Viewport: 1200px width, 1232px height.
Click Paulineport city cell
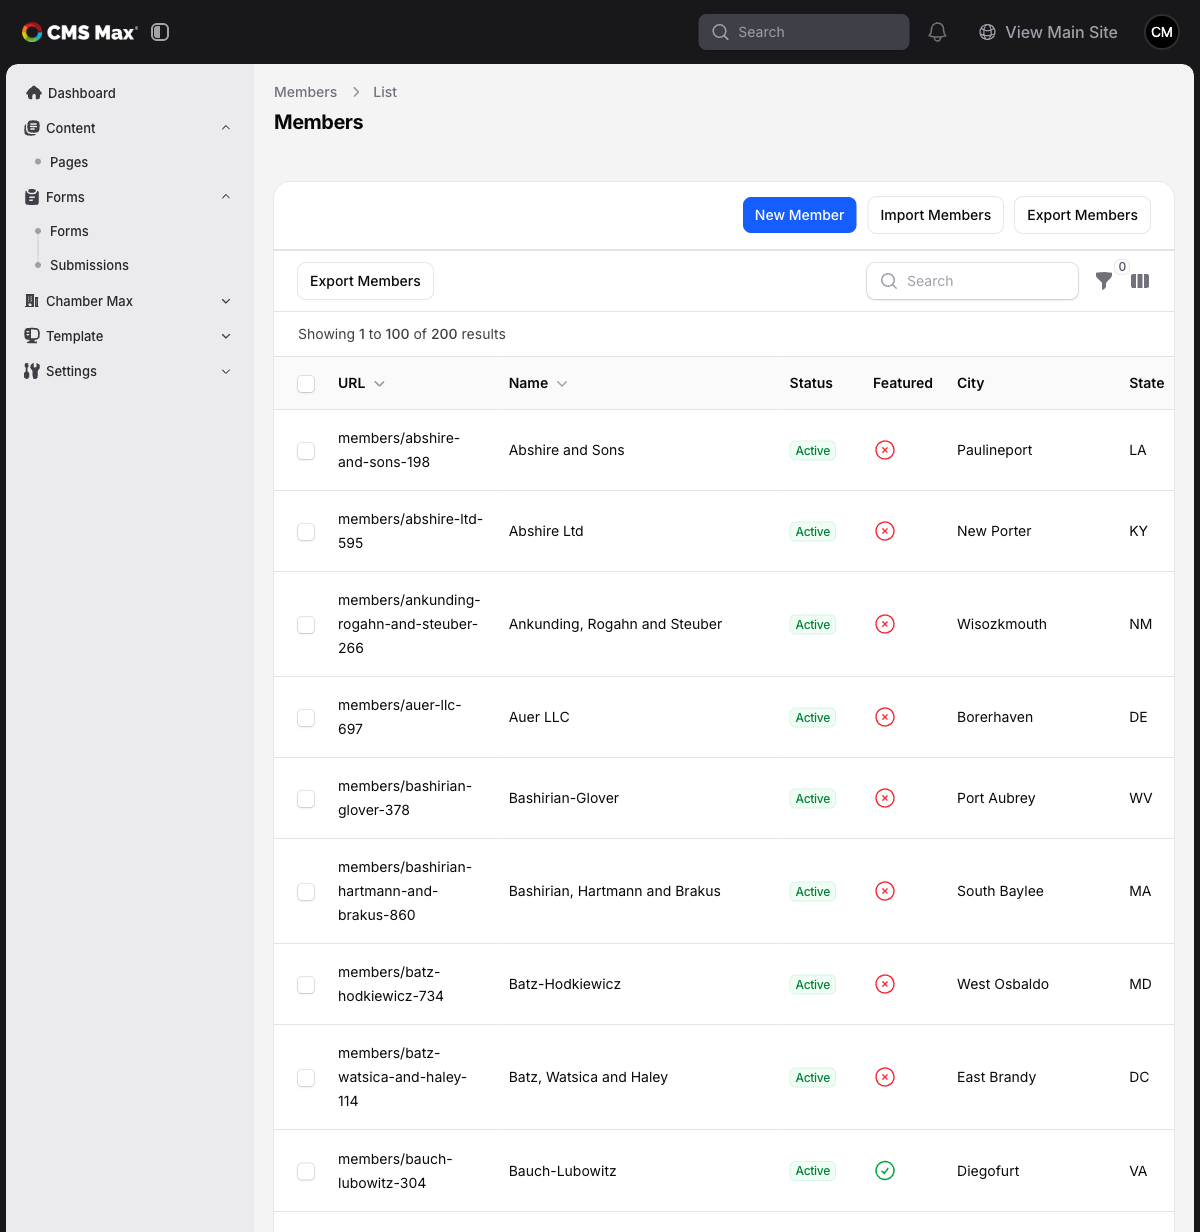click(x=995, y=450)
